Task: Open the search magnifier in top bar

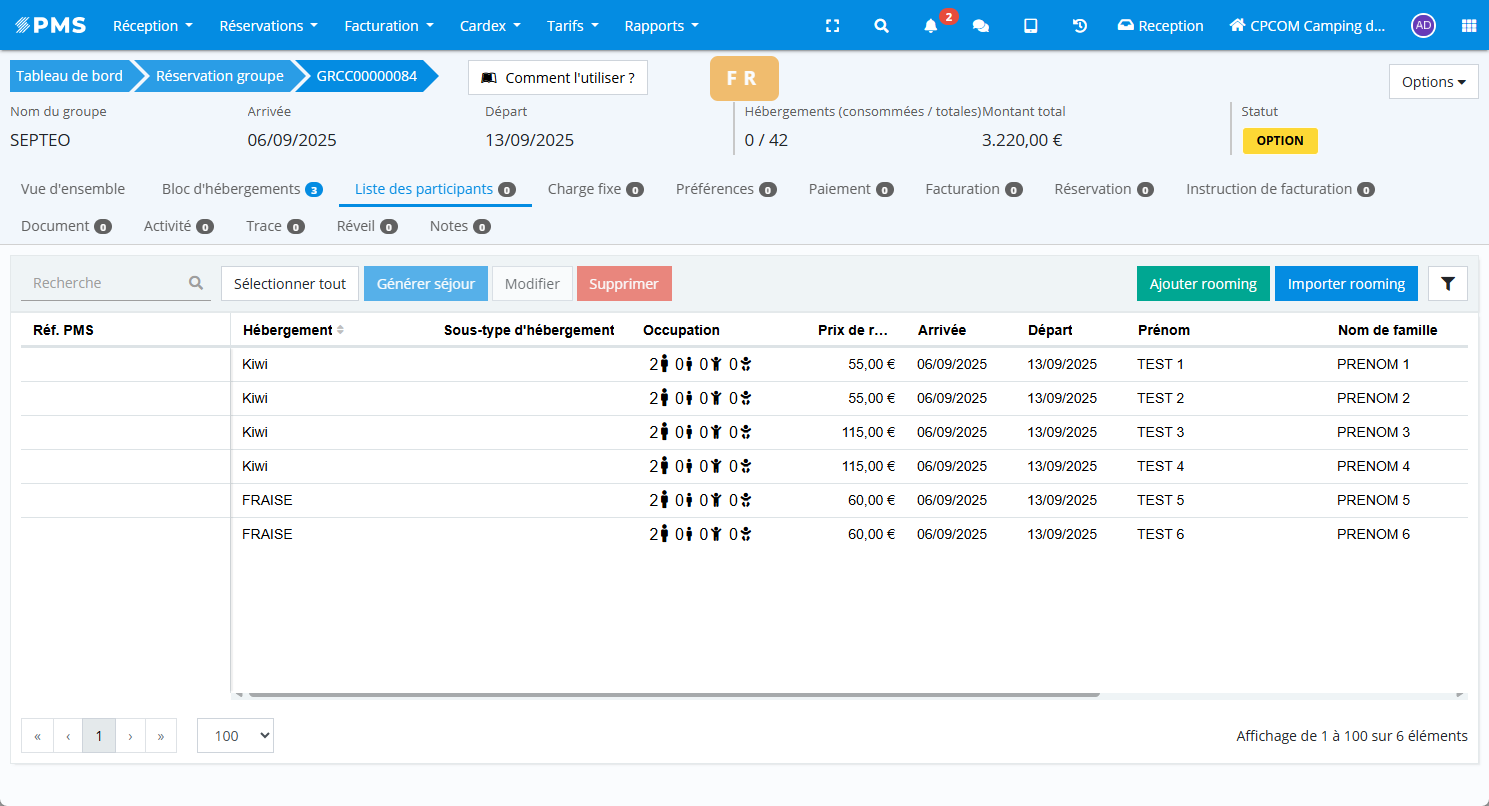Action: pyautogui.click(x=881, y=26)
